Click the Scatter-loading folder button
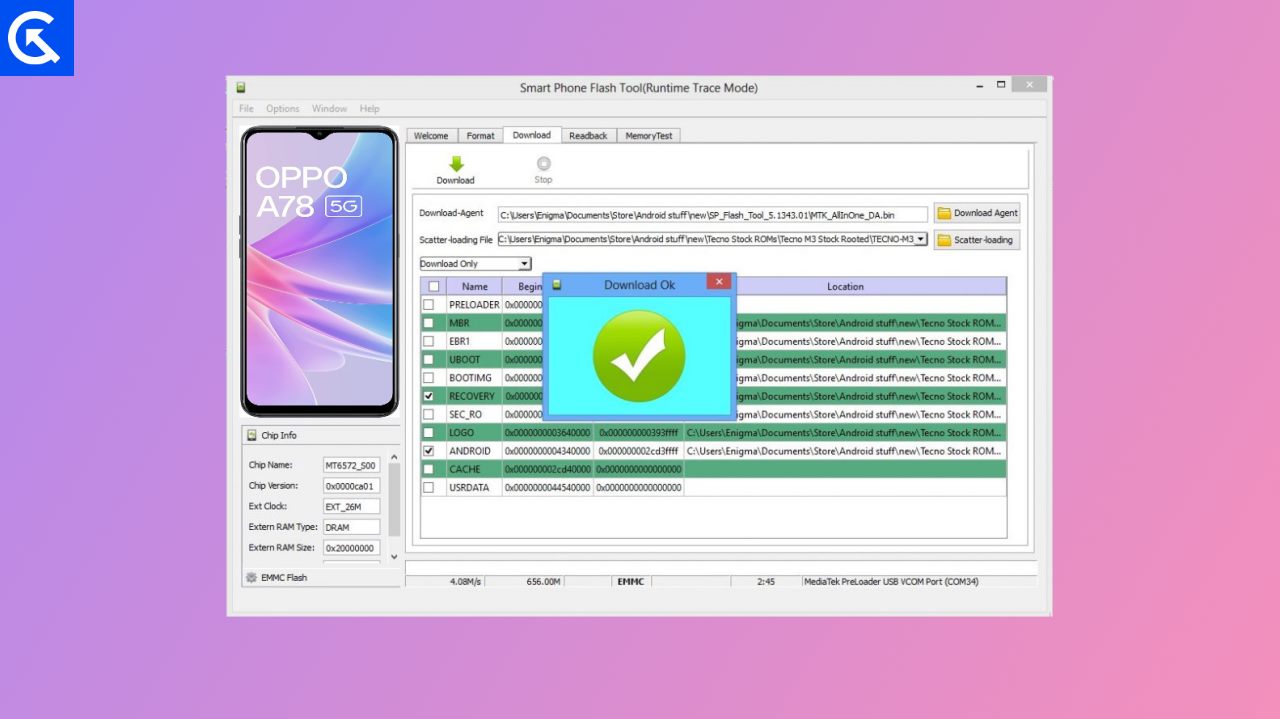1280x719 pixels. pos(977,240)
